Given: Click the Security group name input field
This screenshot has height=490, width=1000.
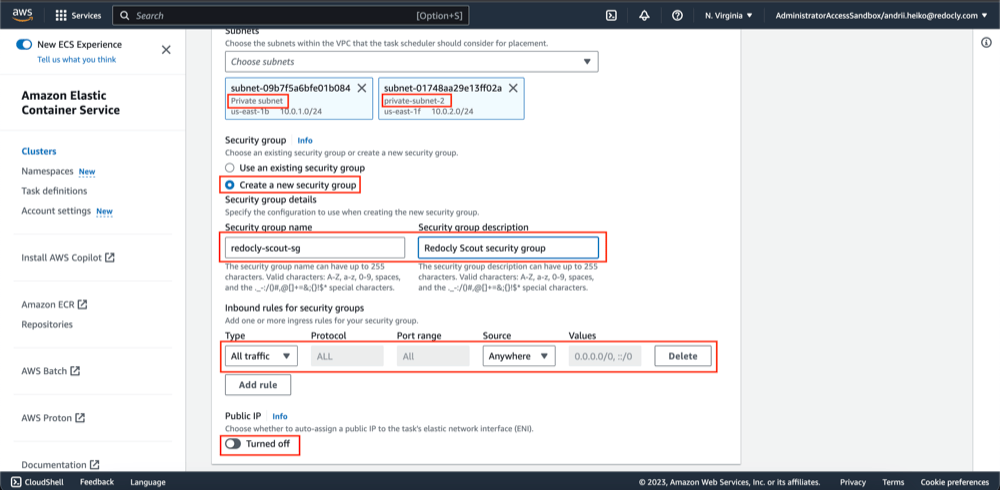Looking at the screenshot, I should tap(315, 248).
